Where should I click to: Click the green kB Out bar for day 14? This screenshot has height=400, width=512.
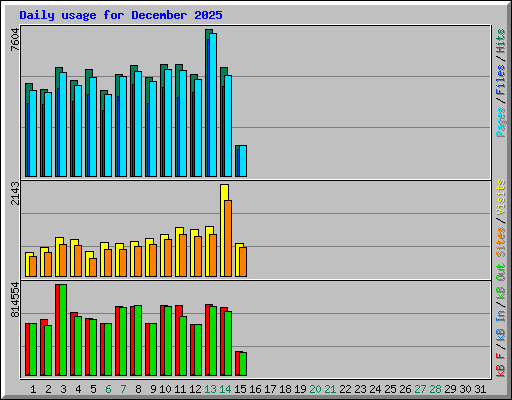coord(228,343)
